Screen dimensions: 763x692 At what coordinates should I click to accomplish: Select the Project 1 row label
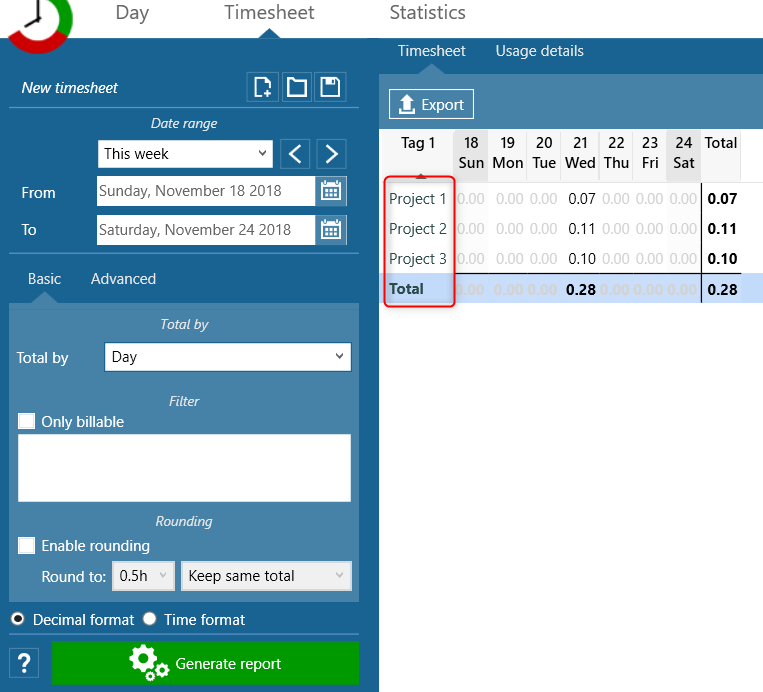(x=418, y=199)
